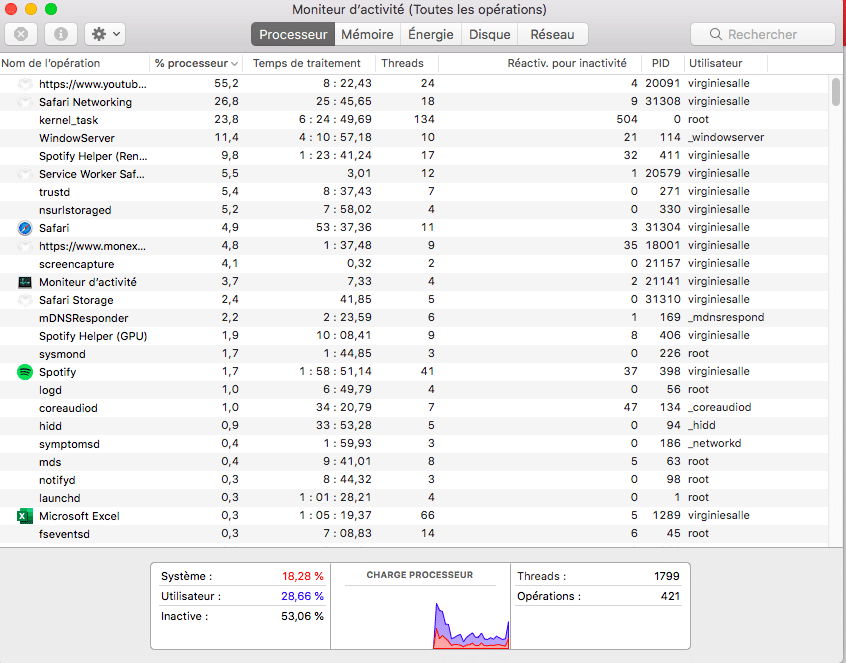Click the _networkd user cell
846x663 pixels.
714,443
